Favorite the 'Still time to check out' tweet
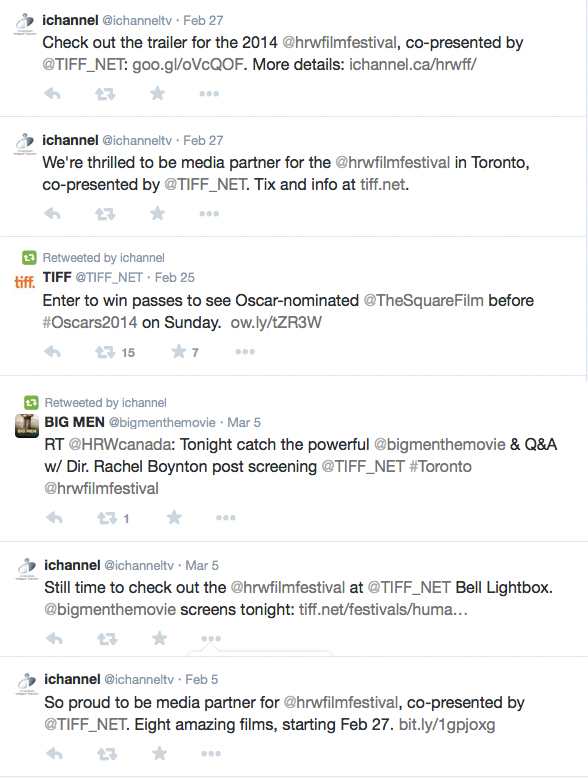The height and width of the screenshot is (778, 588). tap(159, 638)
